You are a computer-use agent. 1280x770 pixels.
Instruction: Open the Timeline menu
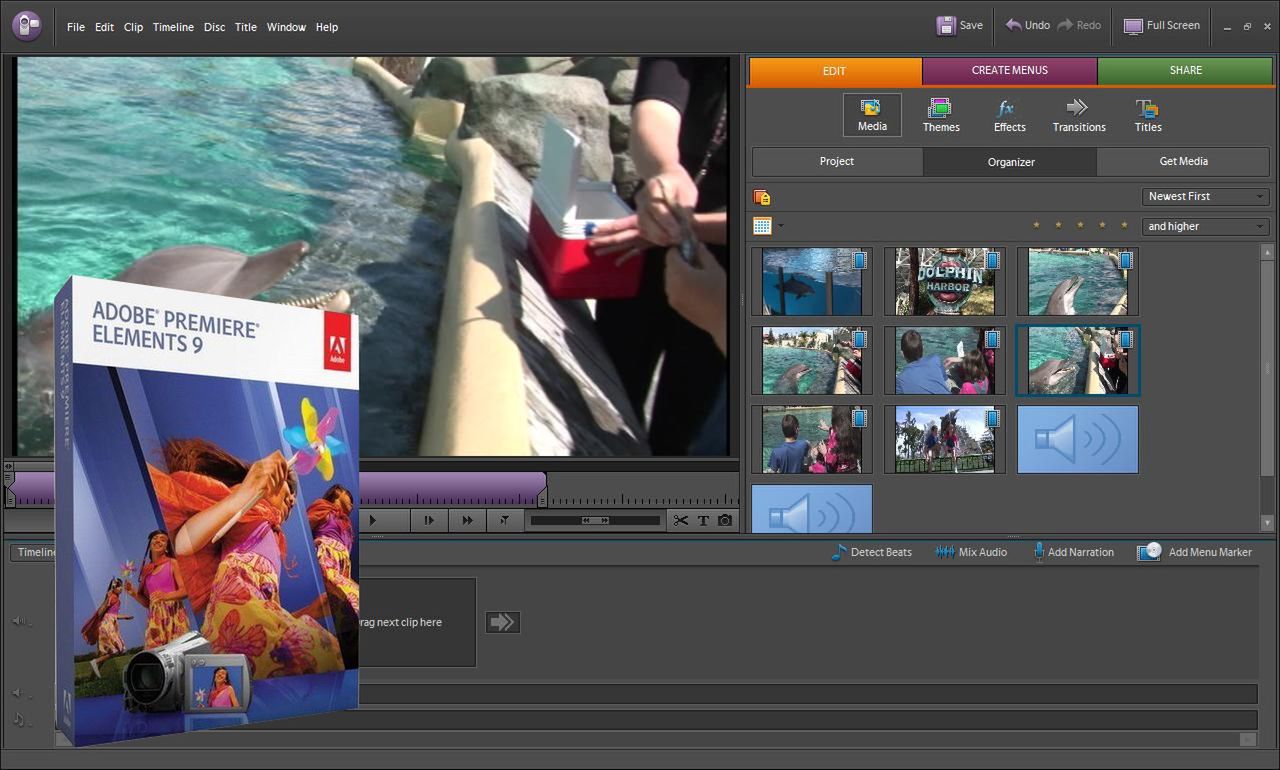pyautogui.click(x=173, y=27)
